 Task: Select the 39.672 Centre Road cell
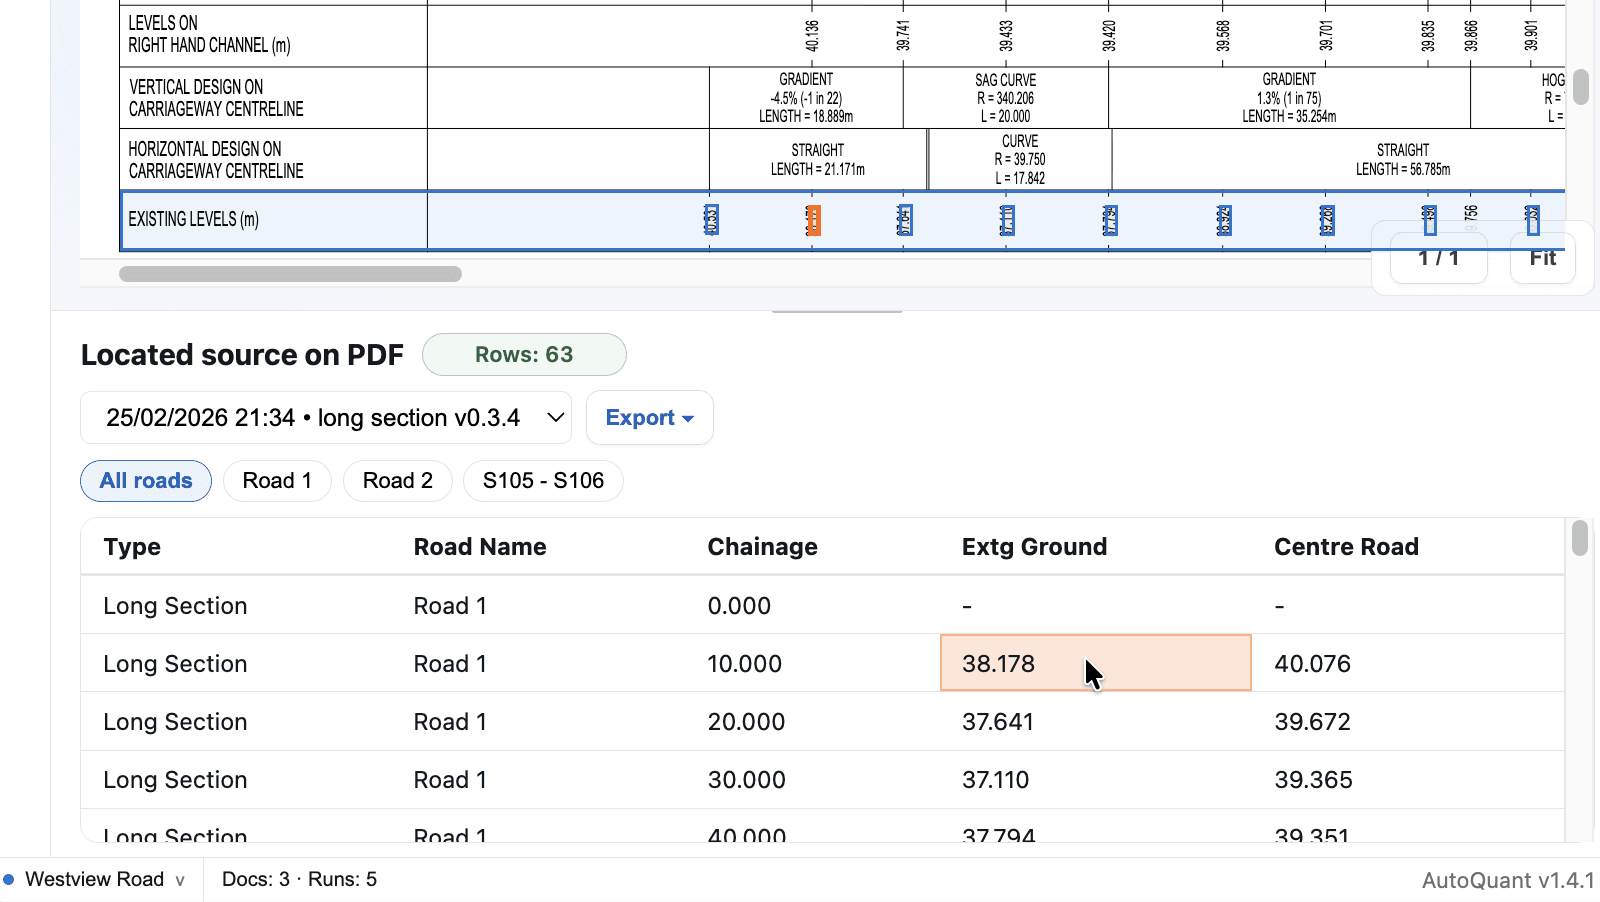(1408, 721)
